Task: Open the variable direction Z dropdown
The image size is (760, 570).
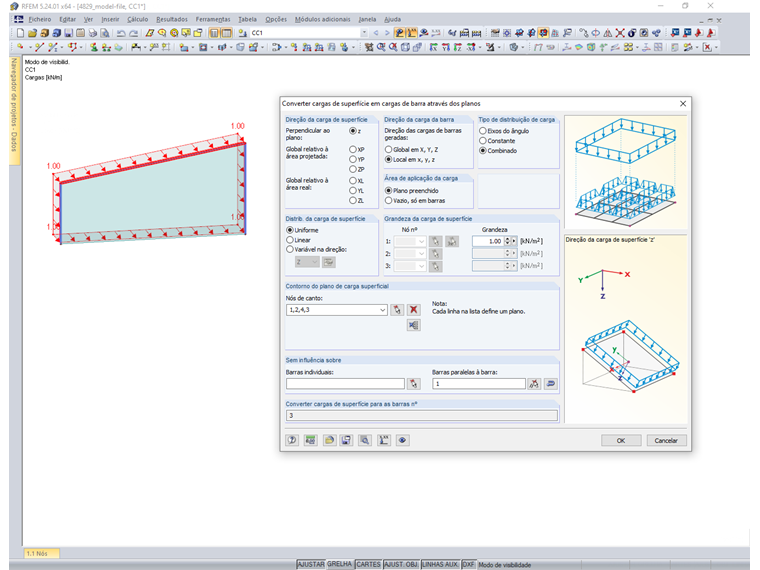Action: (x=315, y=262)
